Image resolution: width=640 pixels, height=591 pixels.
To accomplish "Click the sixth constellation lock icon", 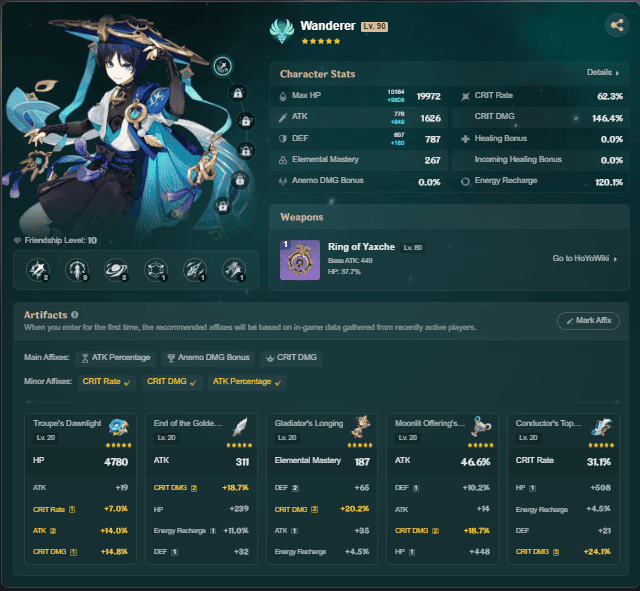I will coord(223,206).
